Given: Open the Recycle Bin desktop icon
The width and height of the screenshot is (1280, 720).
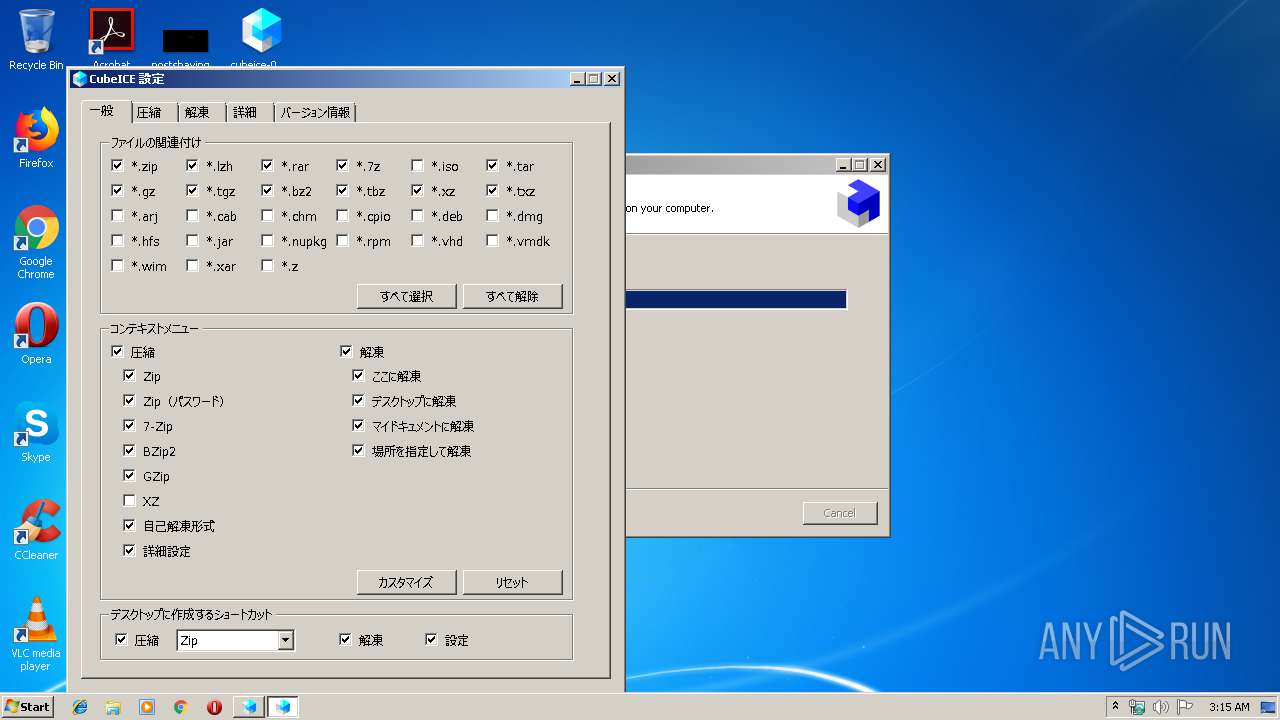Looking at the screenshot, I should pos(36,40).
